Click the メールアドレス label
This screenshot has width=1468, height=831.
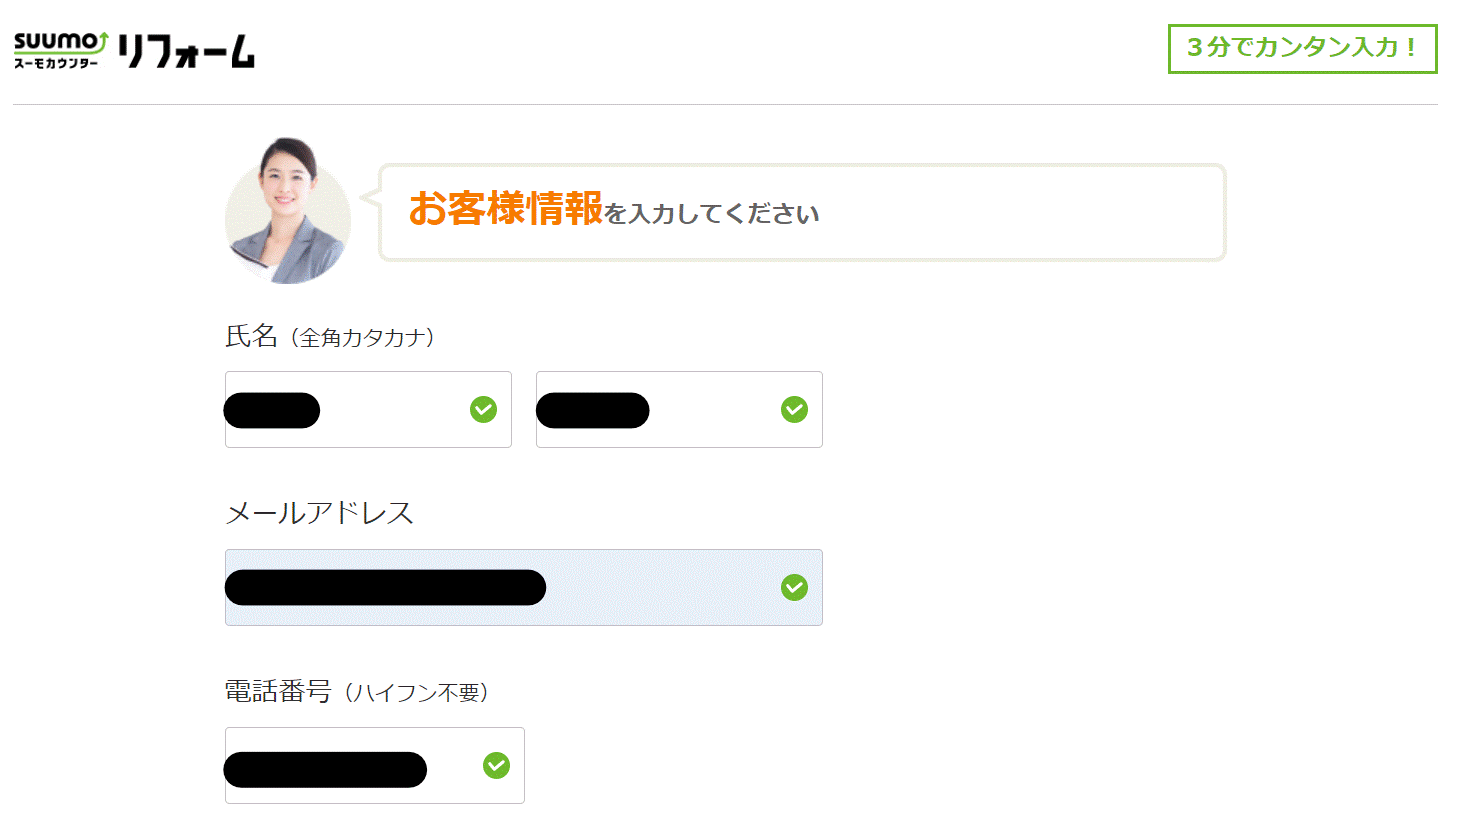[x=319, y=513]
